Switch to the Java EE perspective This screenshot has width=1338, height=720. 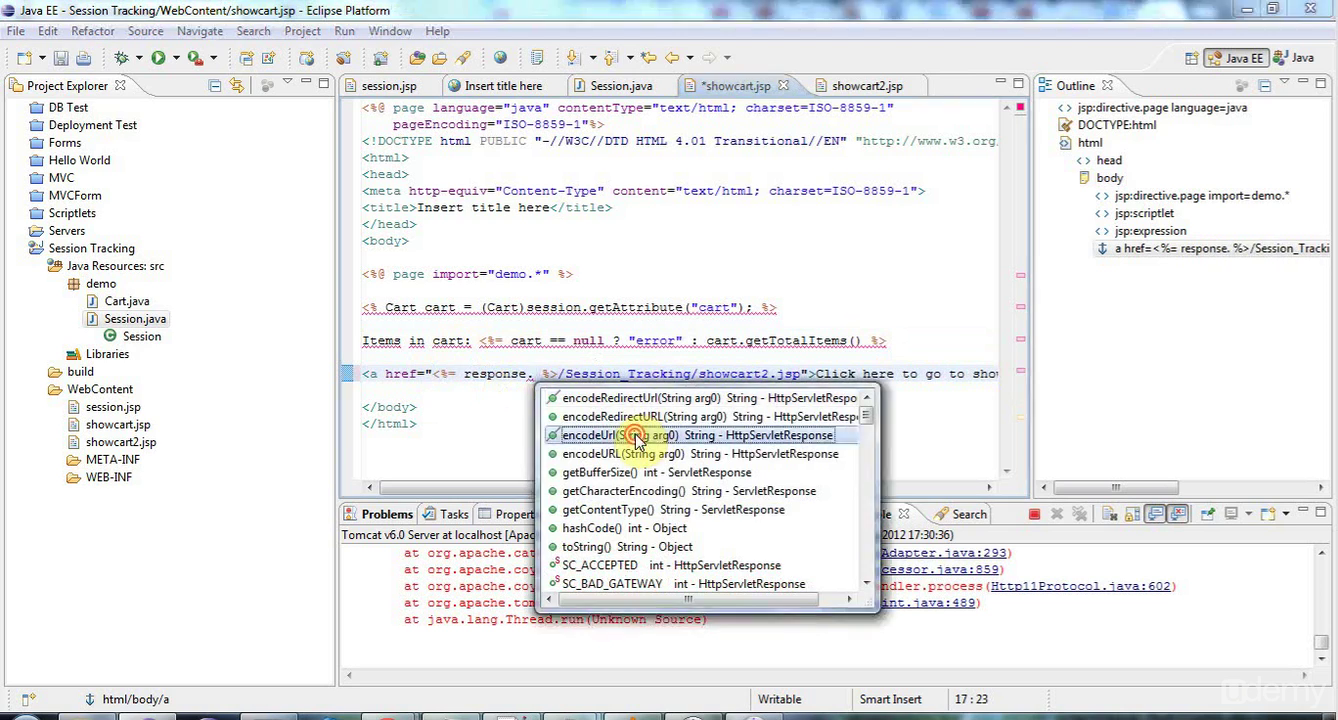pos(1236,58)
